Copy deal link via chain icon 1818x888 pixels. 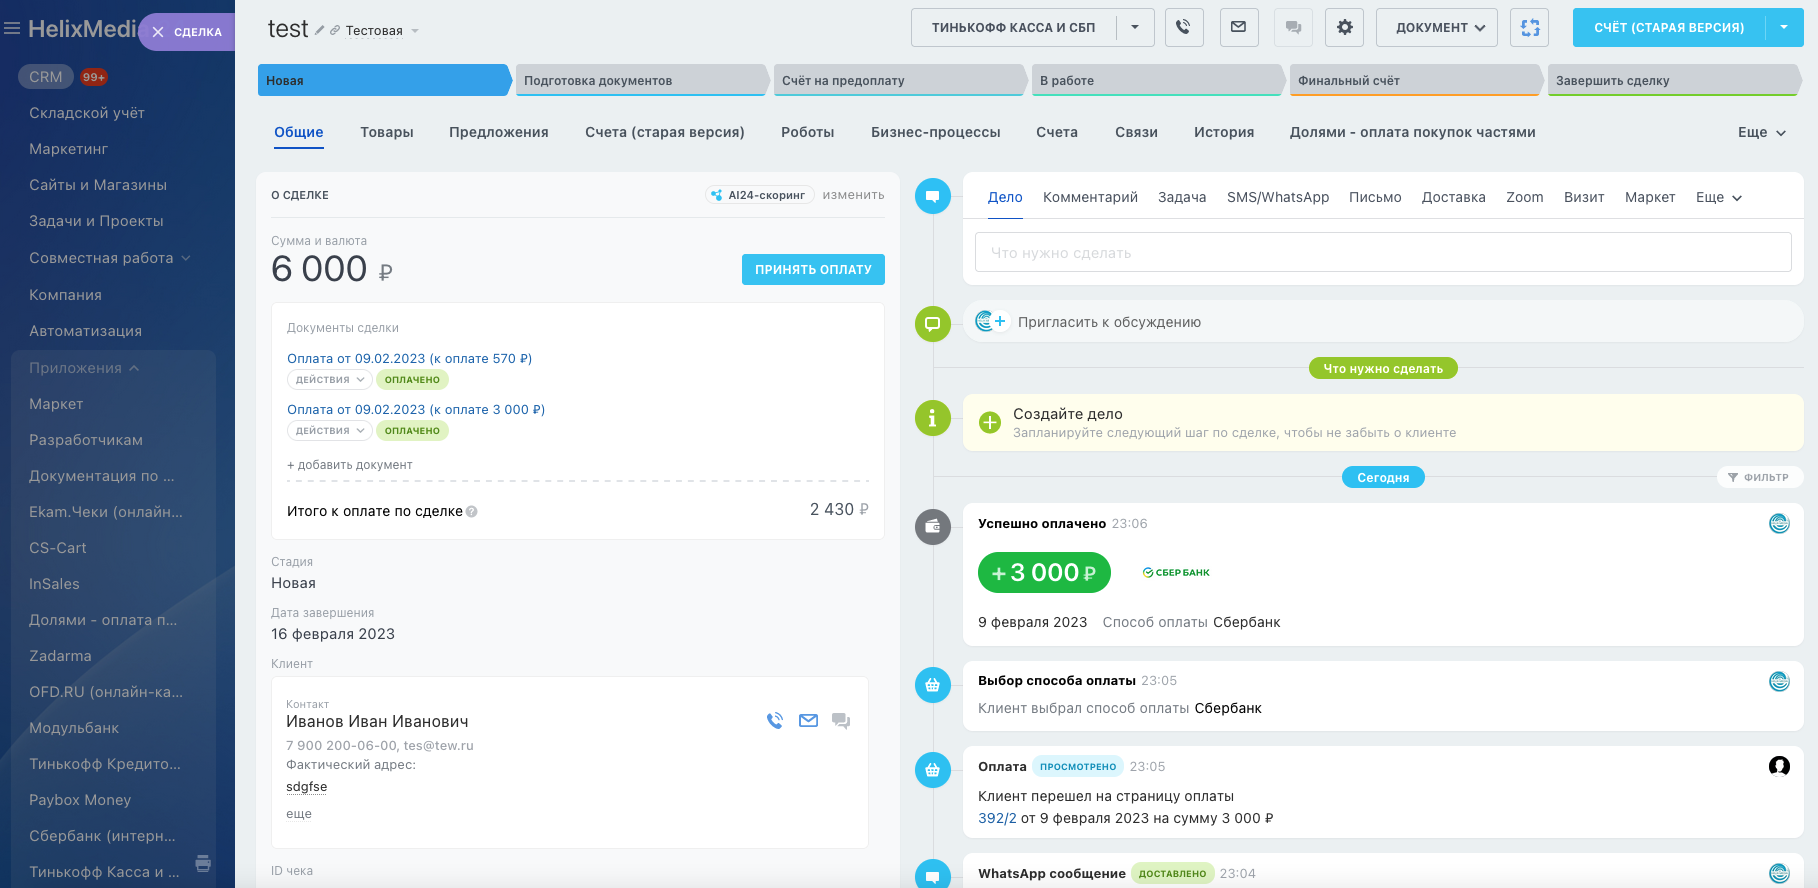pos(335,30)
